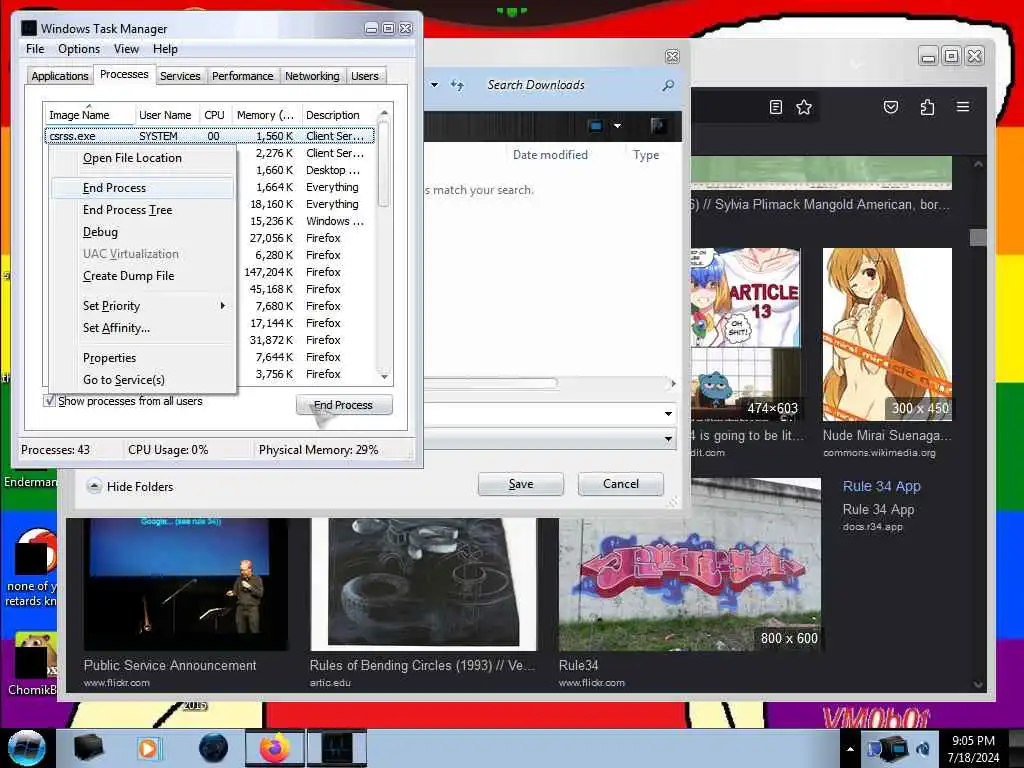Choose Properties in the context menu

[143, 358]
